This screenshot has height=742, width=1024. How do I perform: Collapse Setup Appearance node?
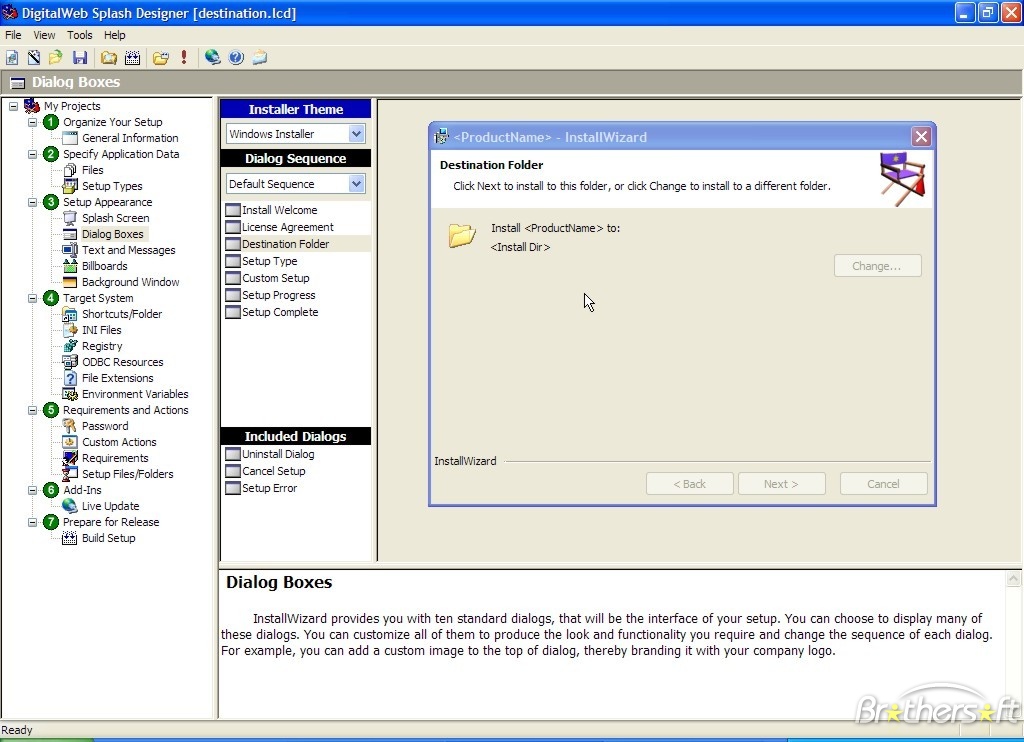33,202
